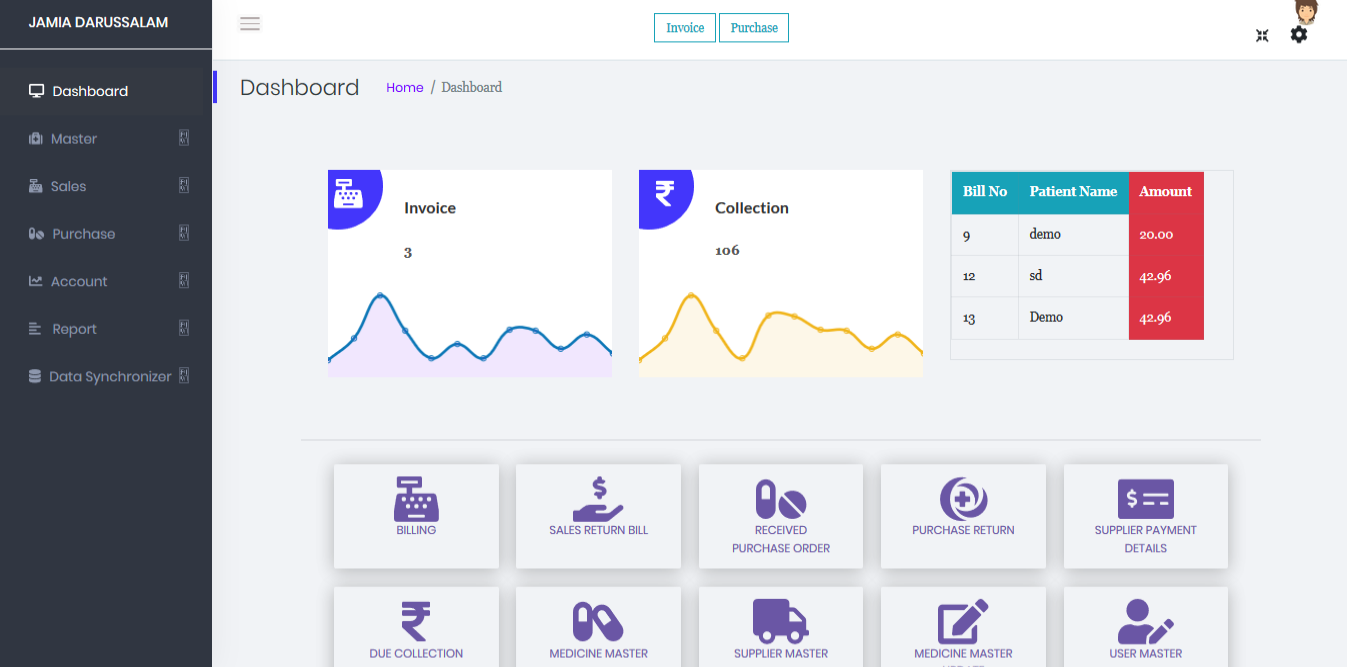Toggle the hamburger sidebar menu

tap(250, 24)
